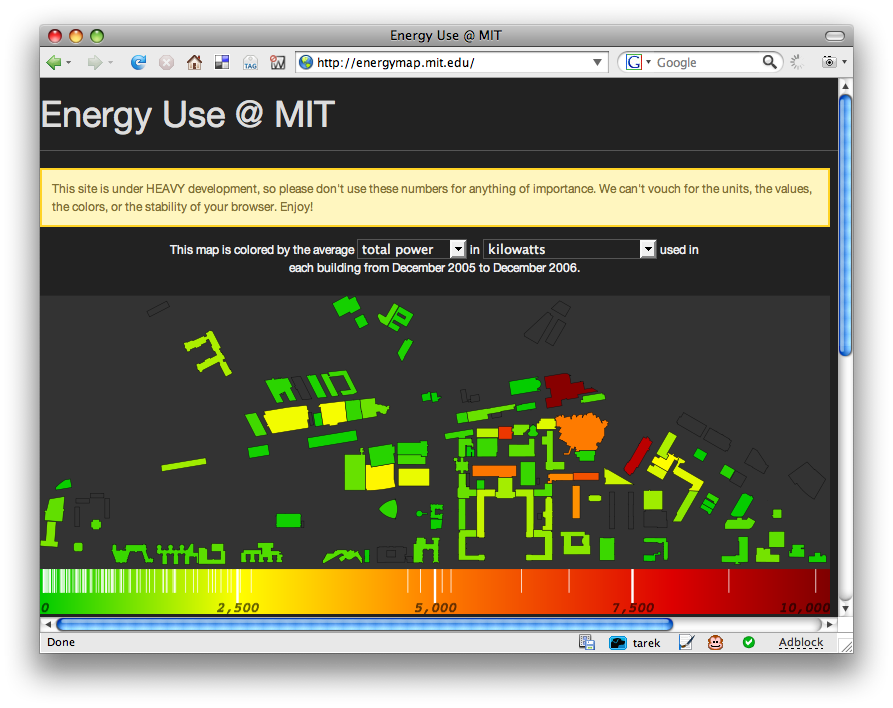Click the black dog icon in the status bar
The width and height of the screenshot is (893, 708).
(x=617, y=642)
